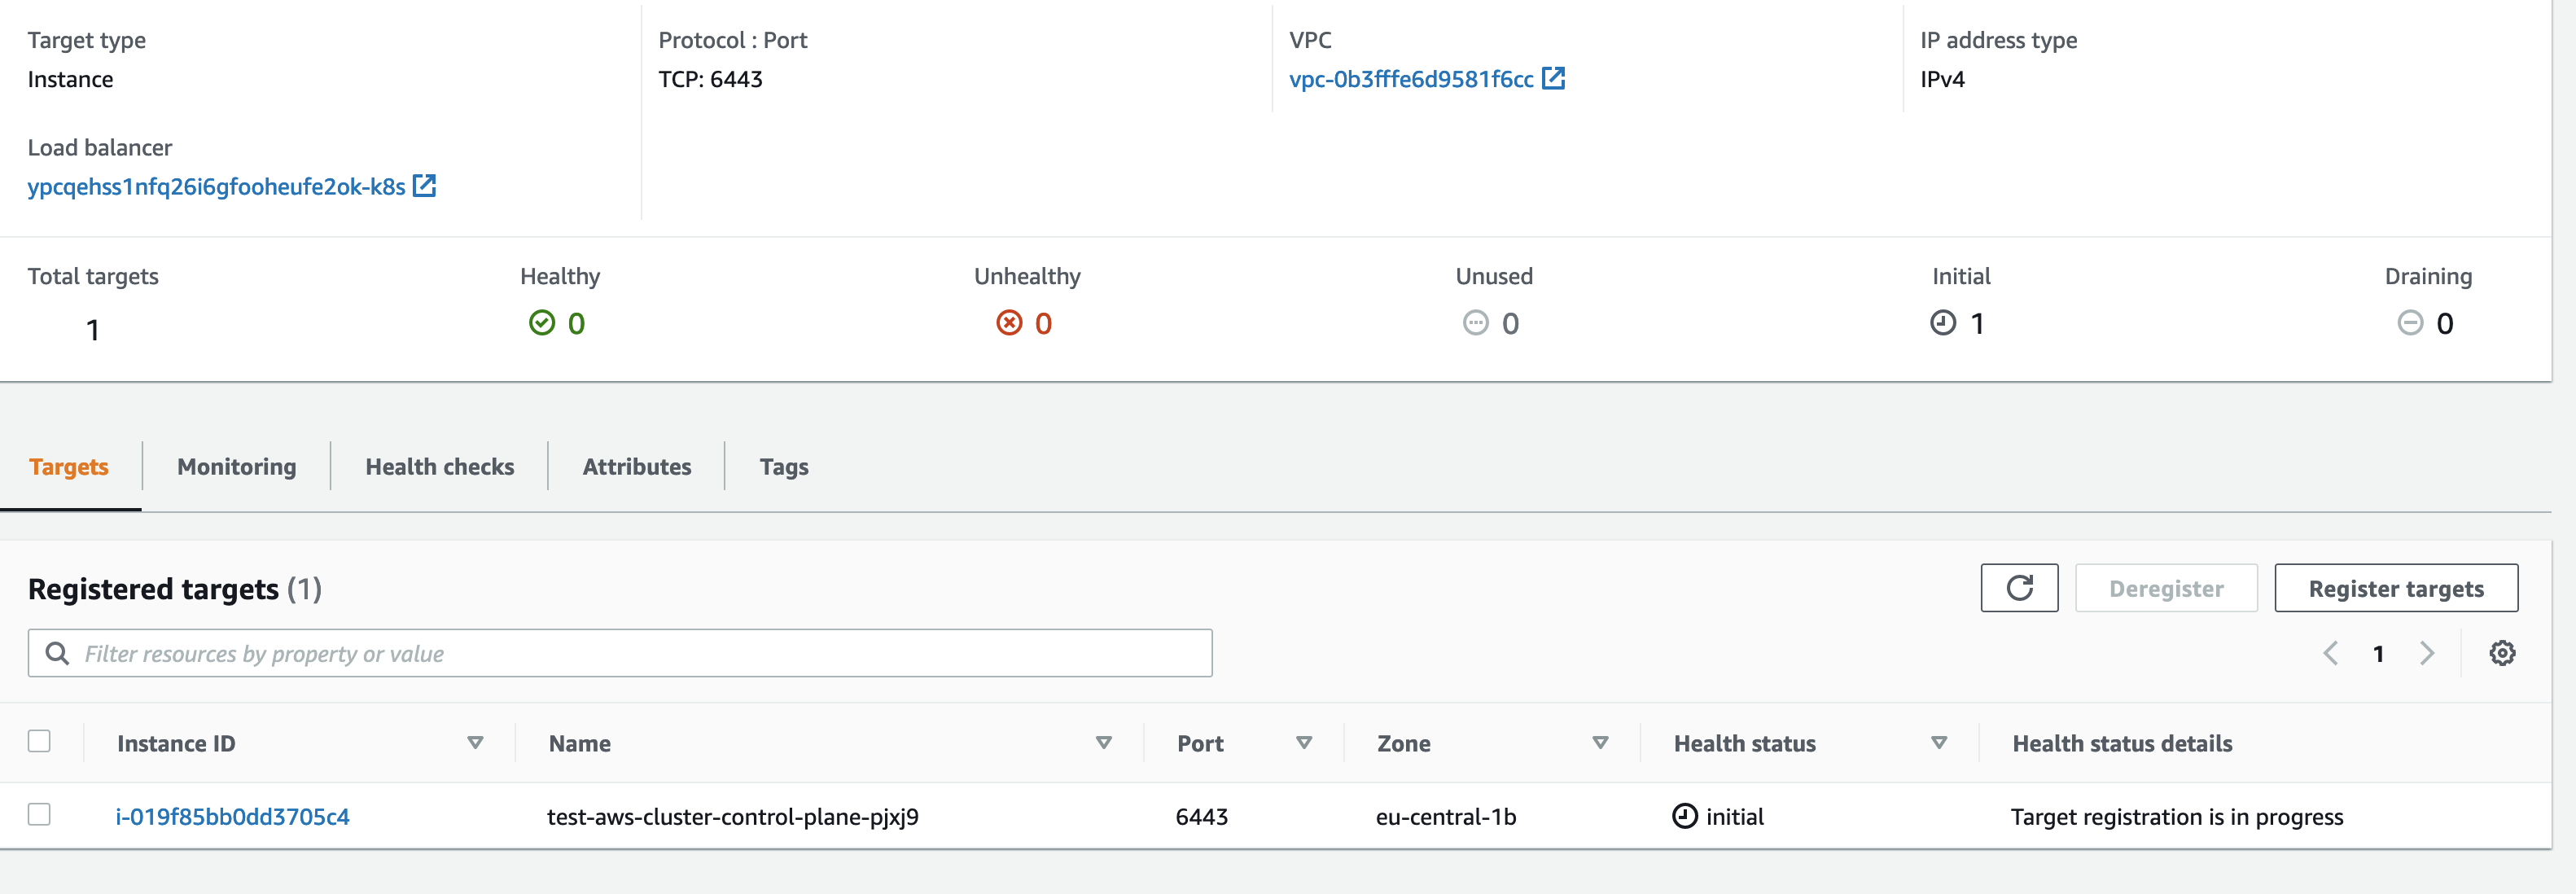Click the refresh targets icon button
The image size is (2576, 894).
tap(2018, 588)
